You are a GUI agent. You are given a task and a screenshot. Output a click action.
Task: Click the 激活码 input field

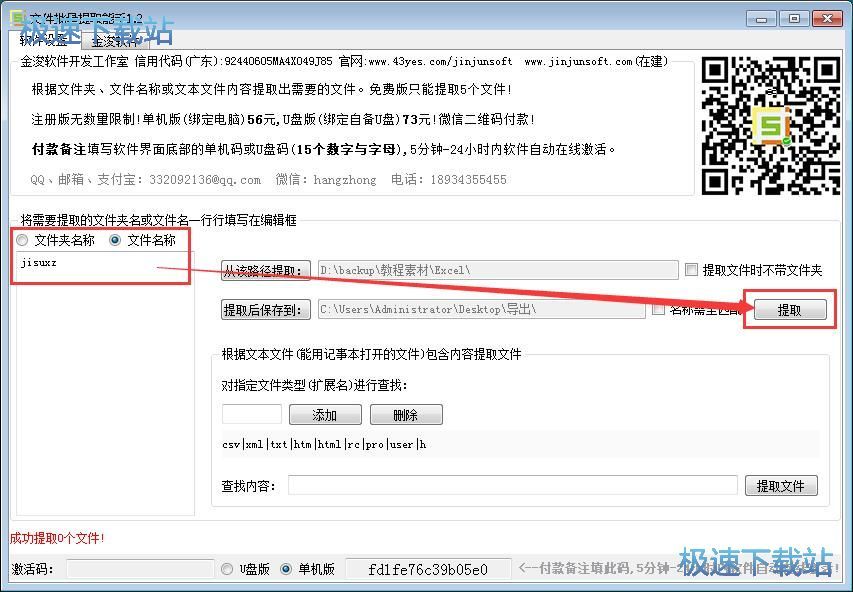pyautogui.click(x=140, y=569)
